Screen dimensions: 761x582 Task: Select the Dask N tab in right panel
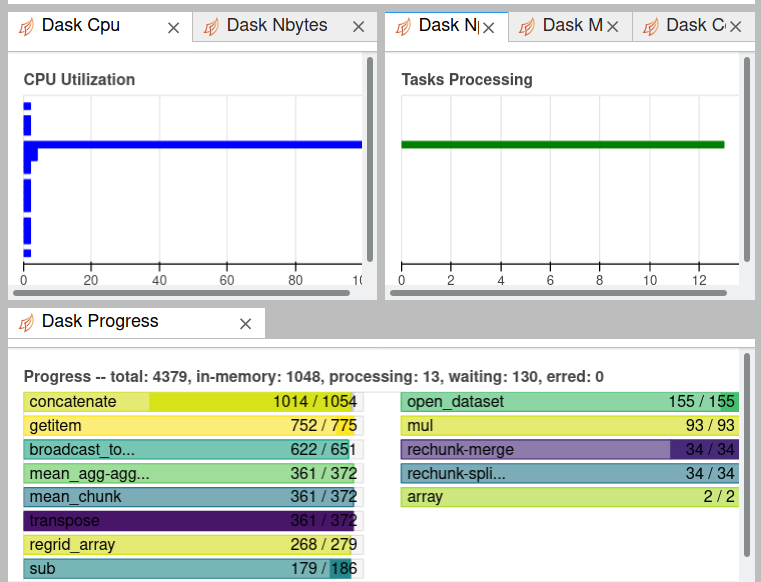[x=447, y=26]
